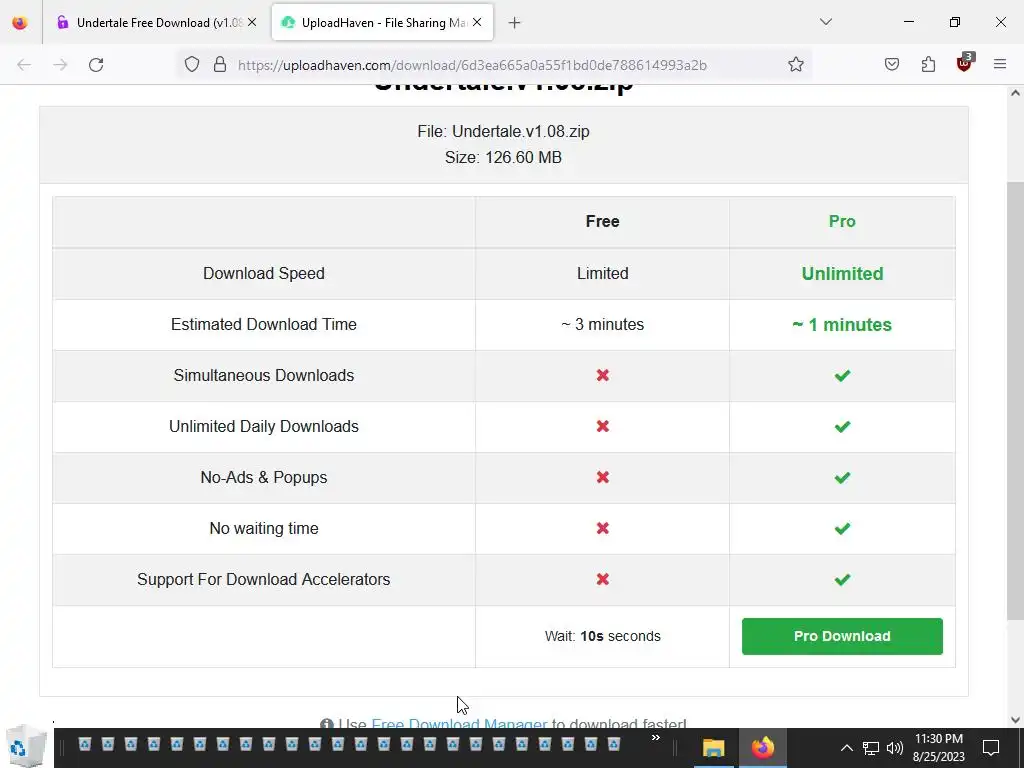
Task: Open a new browser tab
Action: click(514, 23)
